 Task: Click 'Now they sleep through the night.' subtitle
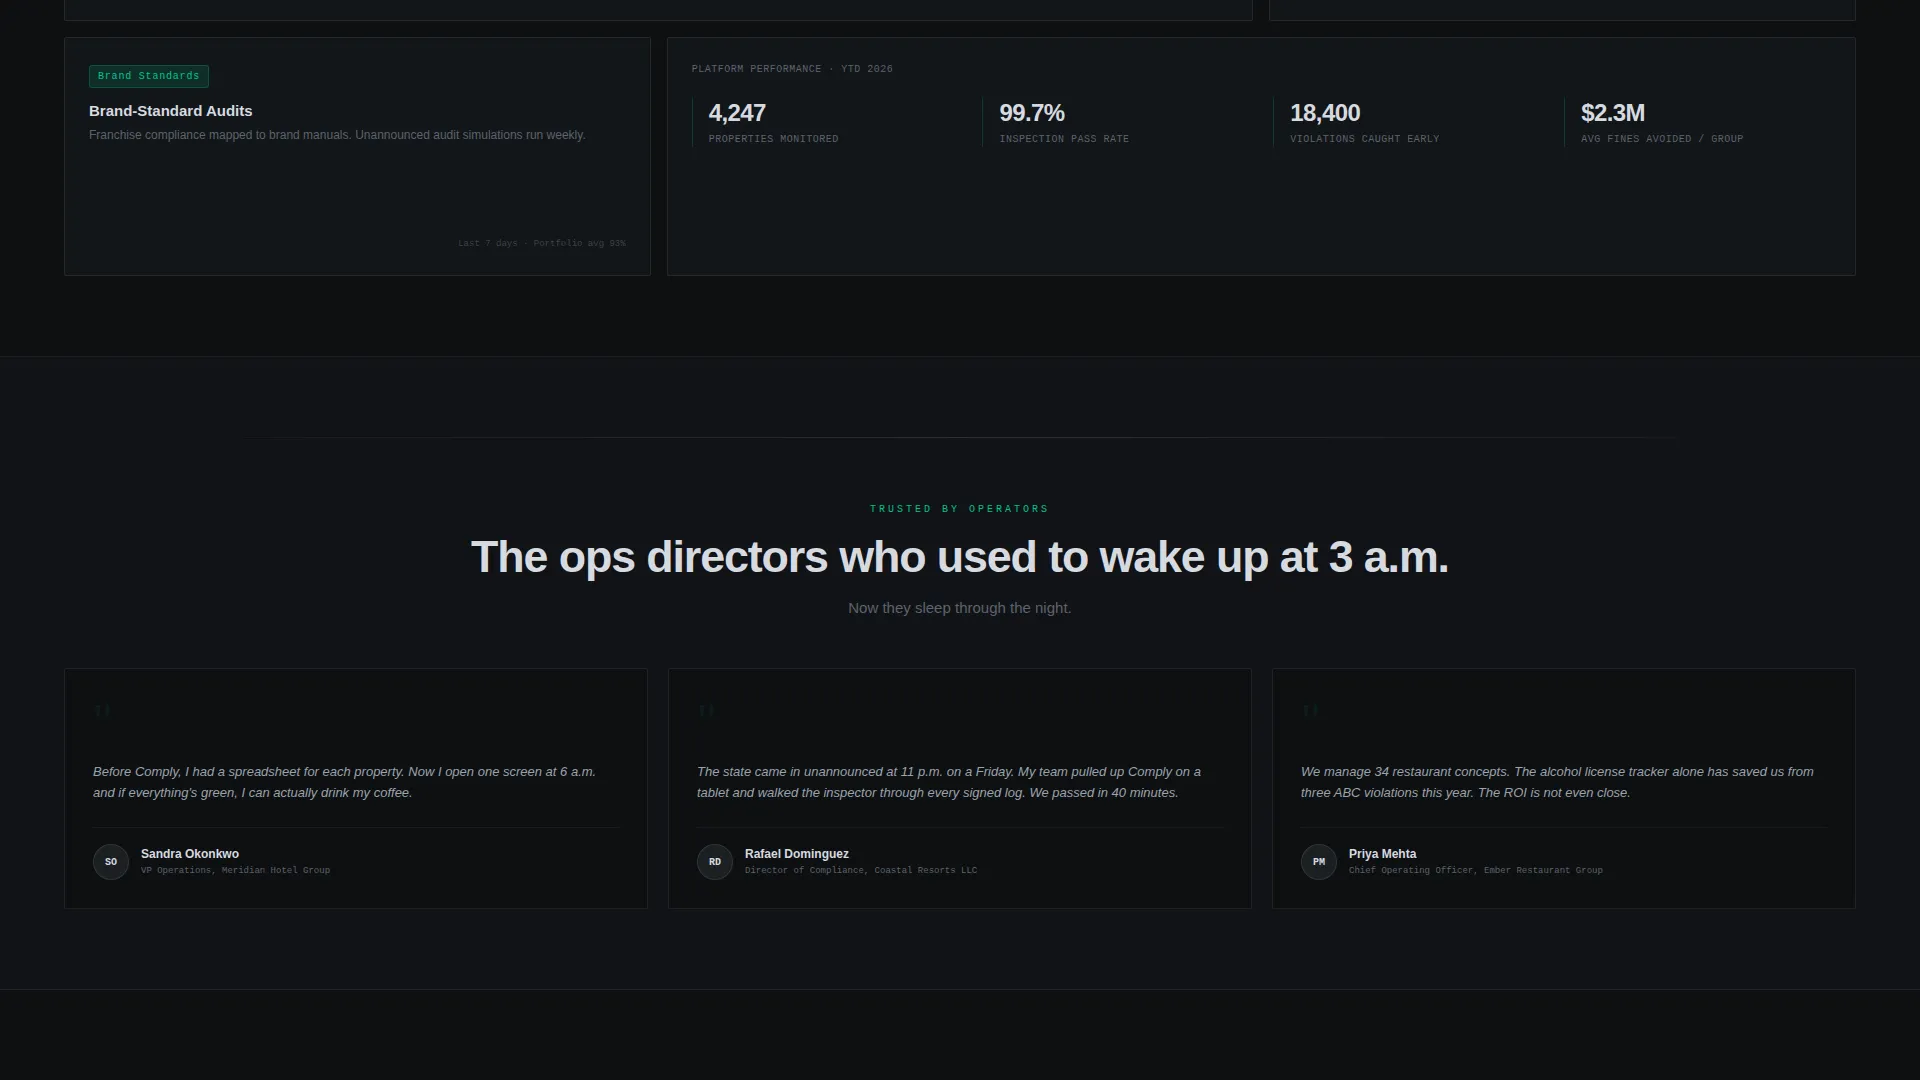[960, 608]
